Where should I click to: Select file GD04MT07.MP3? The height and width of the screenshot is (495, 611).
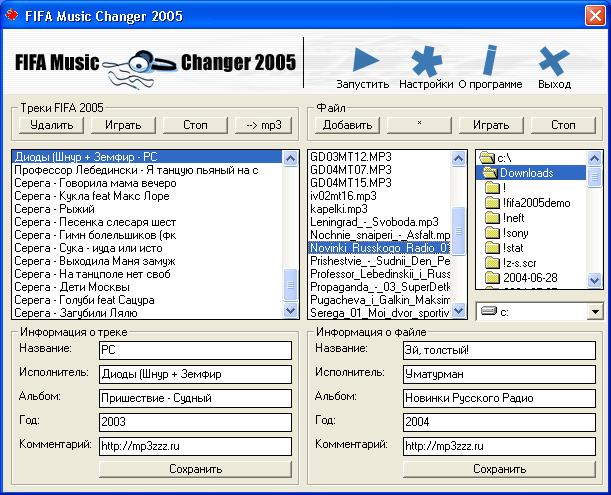point(380,170)
